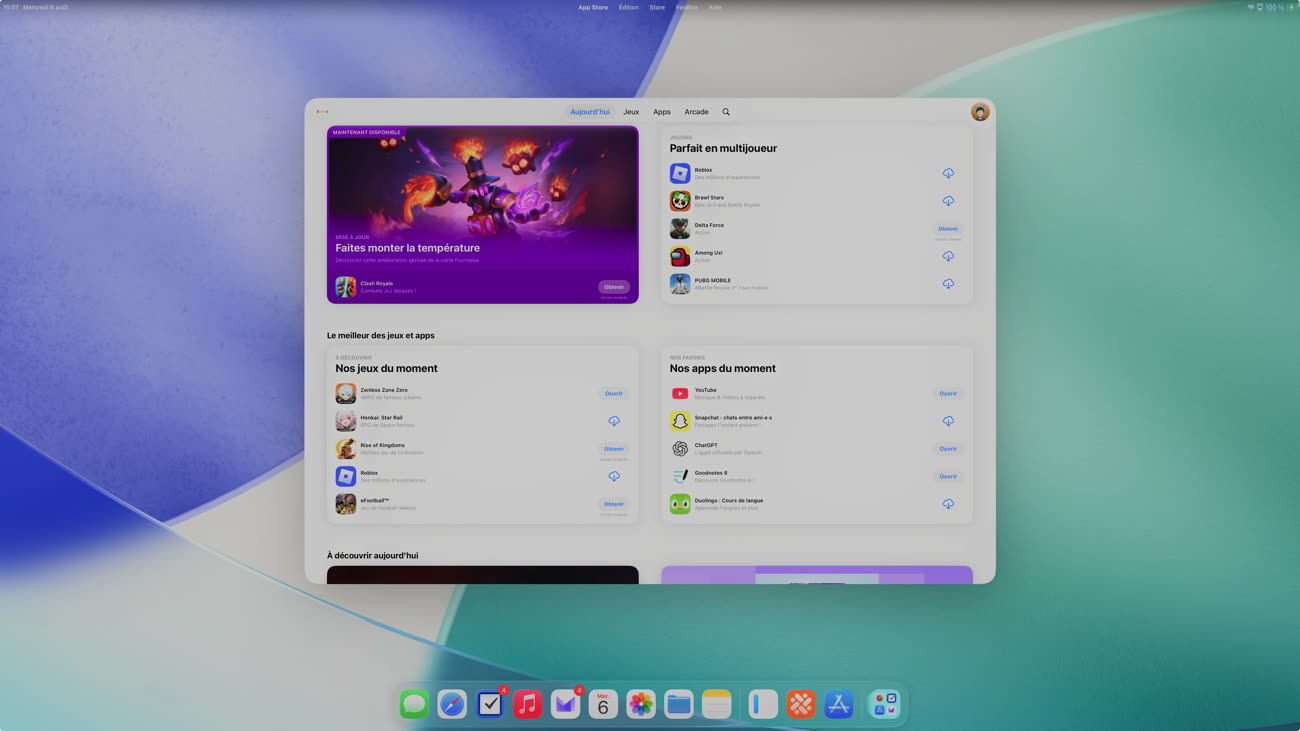Open the Édition menu
Screen dimensions: 1300x731
pos(629,7)
